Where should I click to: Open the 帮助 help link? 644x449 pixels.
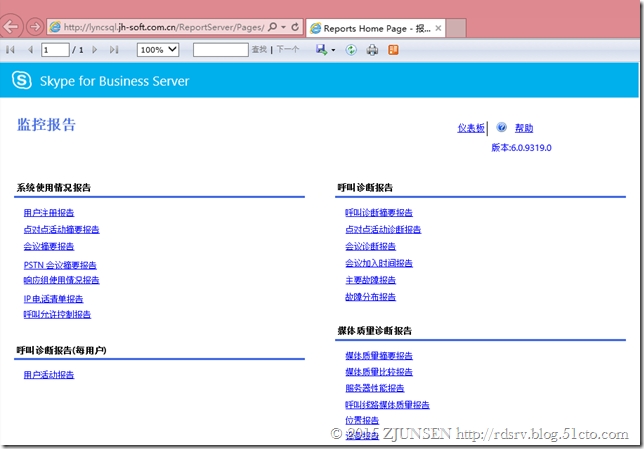(524, 128)
